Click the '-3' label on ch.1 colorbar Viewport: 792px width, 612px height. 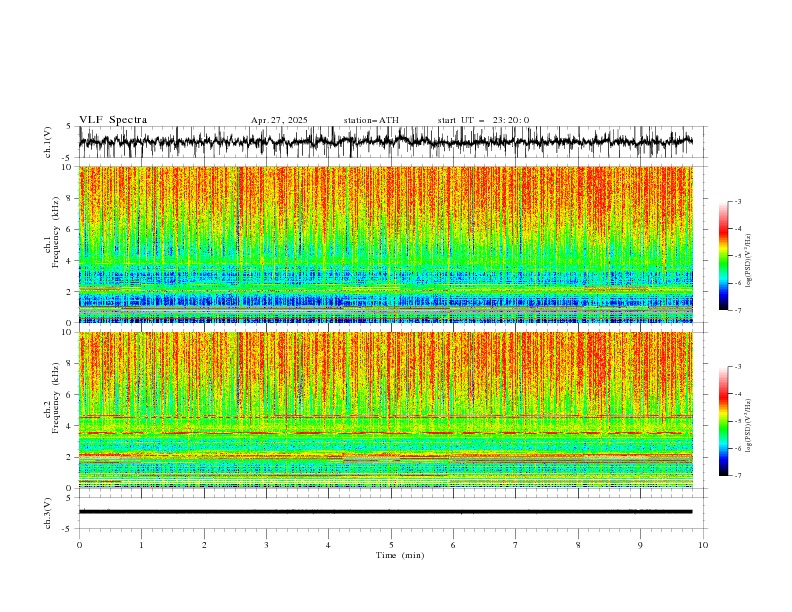[737, 201]
